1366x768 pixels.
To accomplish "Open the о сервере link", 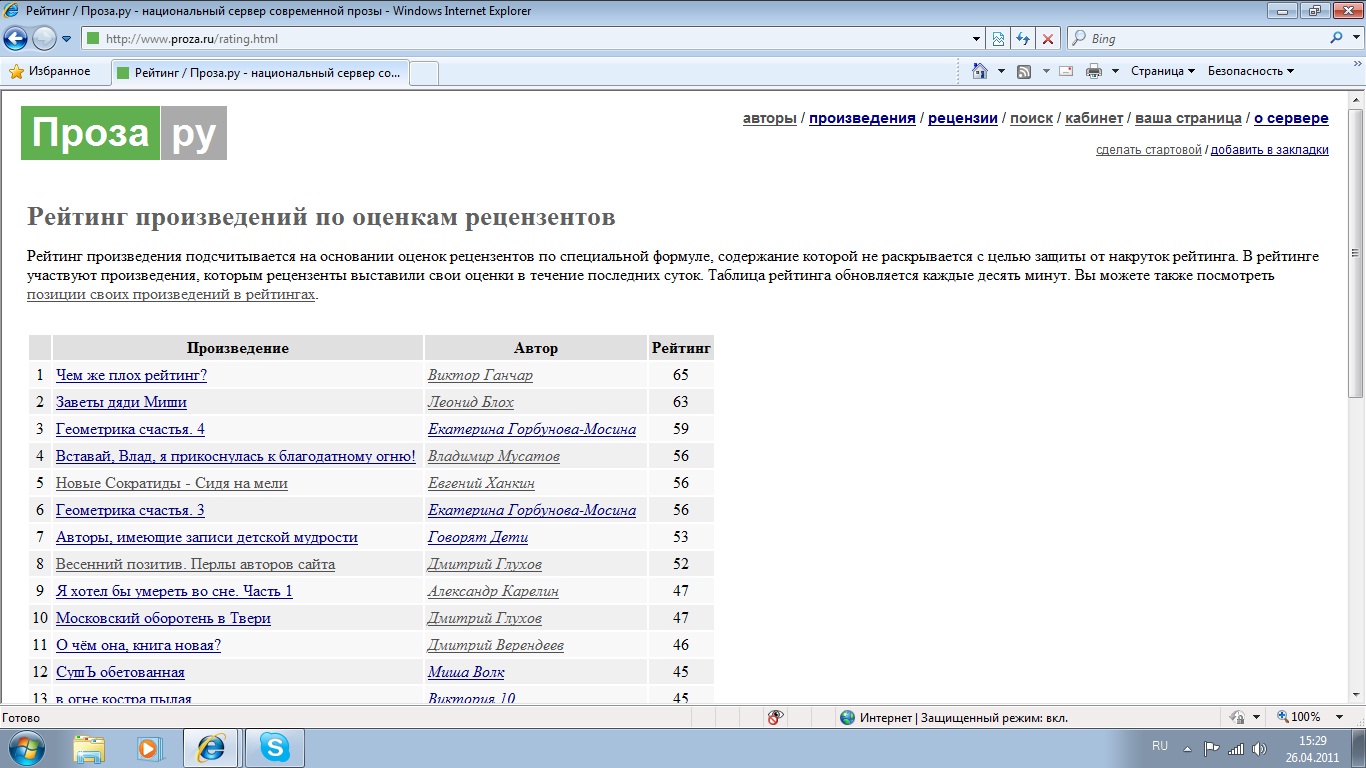I will 1291,118.
